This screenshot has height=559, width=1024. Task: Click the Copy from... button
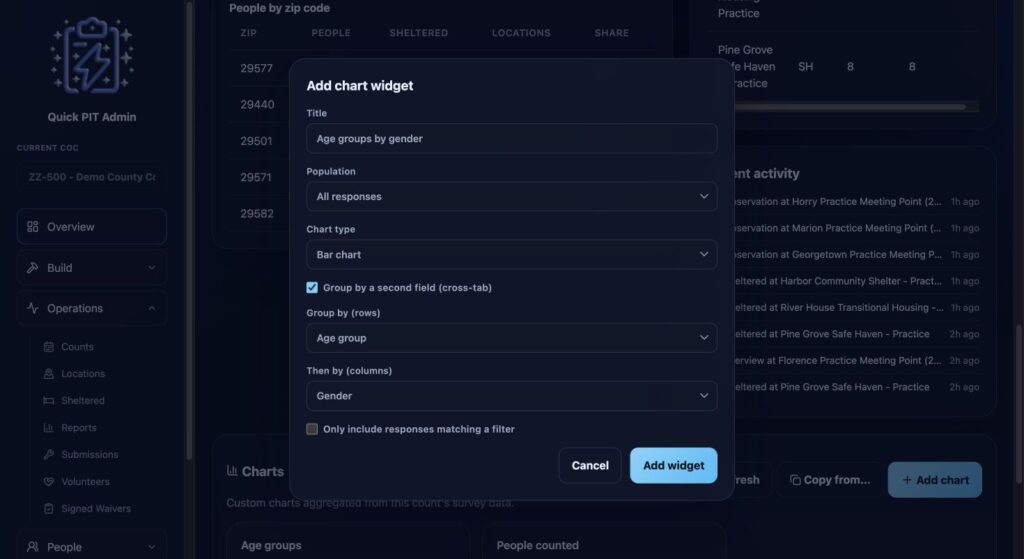coord(829,480)
